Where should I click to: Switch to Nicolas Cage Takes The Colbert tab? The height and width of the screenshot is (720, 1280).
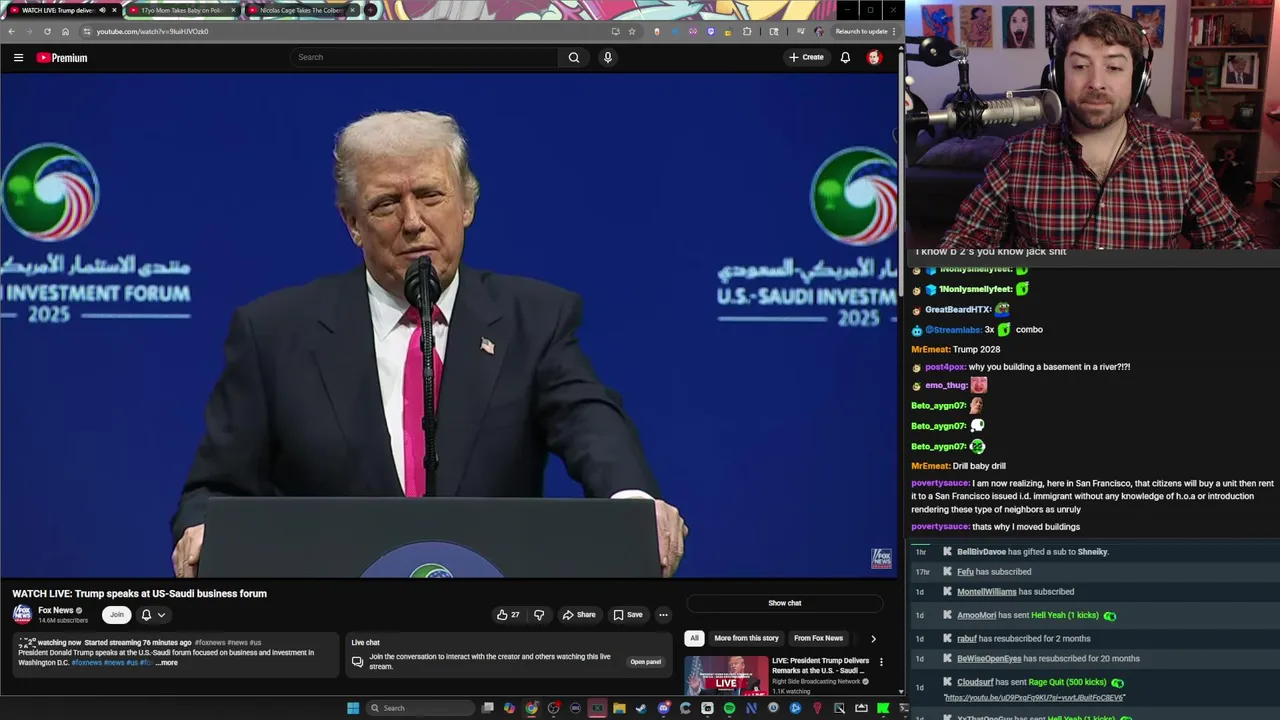click(301, 10)
